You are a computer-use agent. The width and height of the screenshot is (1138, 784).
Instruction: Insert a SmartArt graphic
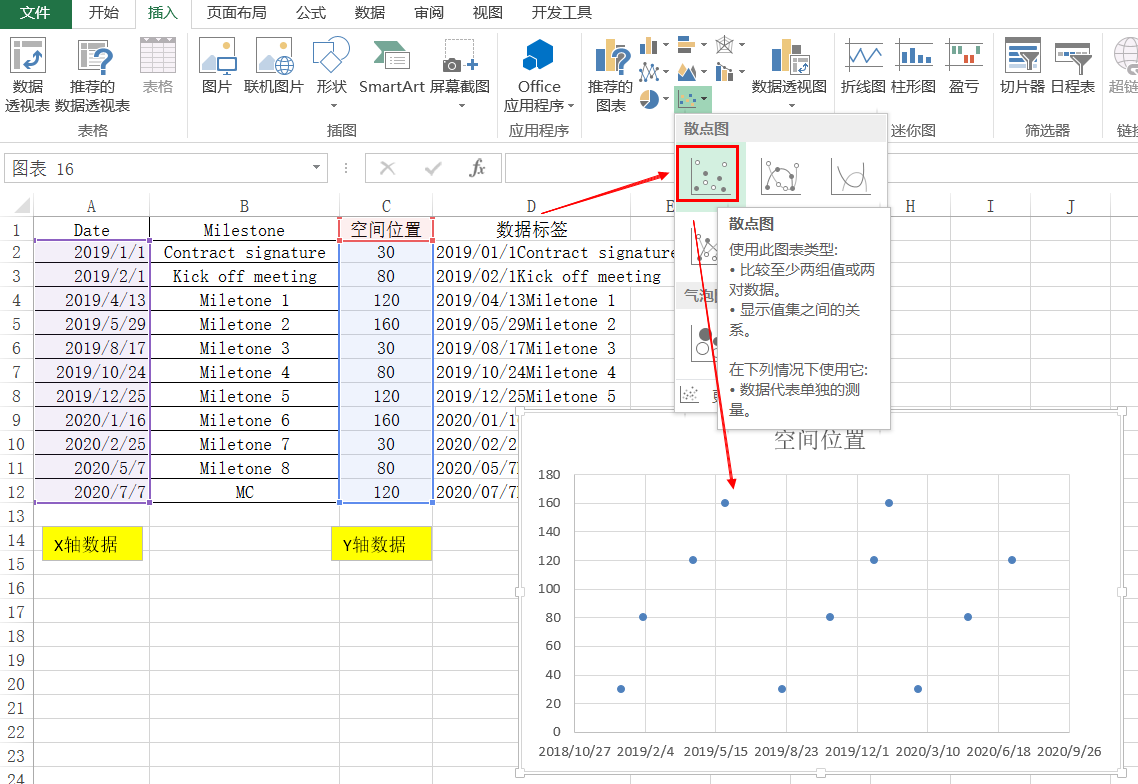392,67
